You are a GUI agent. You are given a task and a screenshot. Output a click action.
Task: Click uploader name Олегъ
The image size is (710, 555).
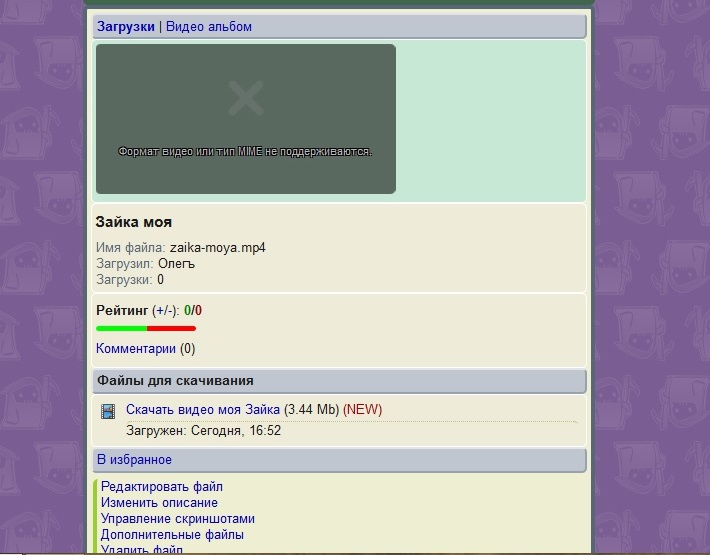(x=177, y=264)
